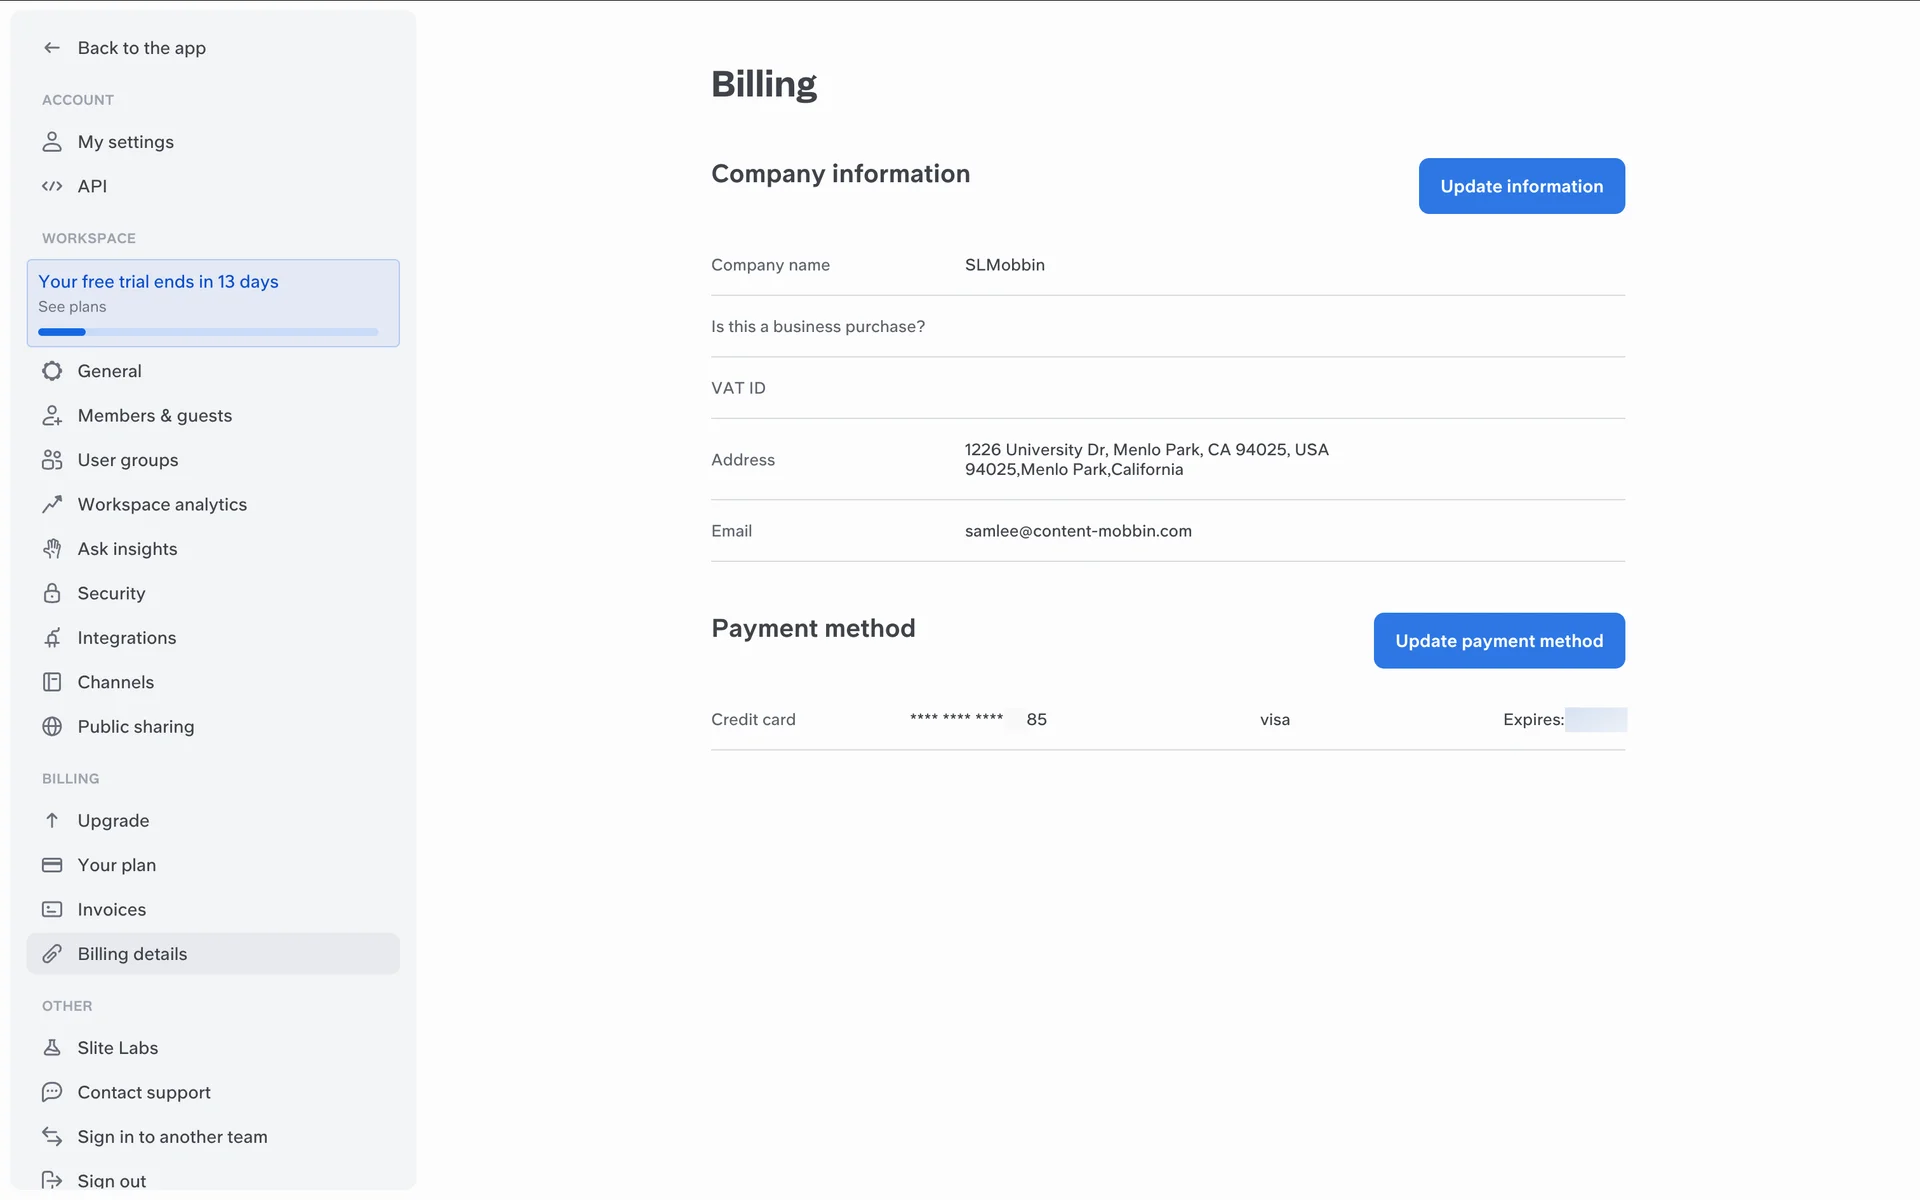The image size is (1920, 1200).
Task: Go to the Upgrade billing page
Action: pos(113,821)
